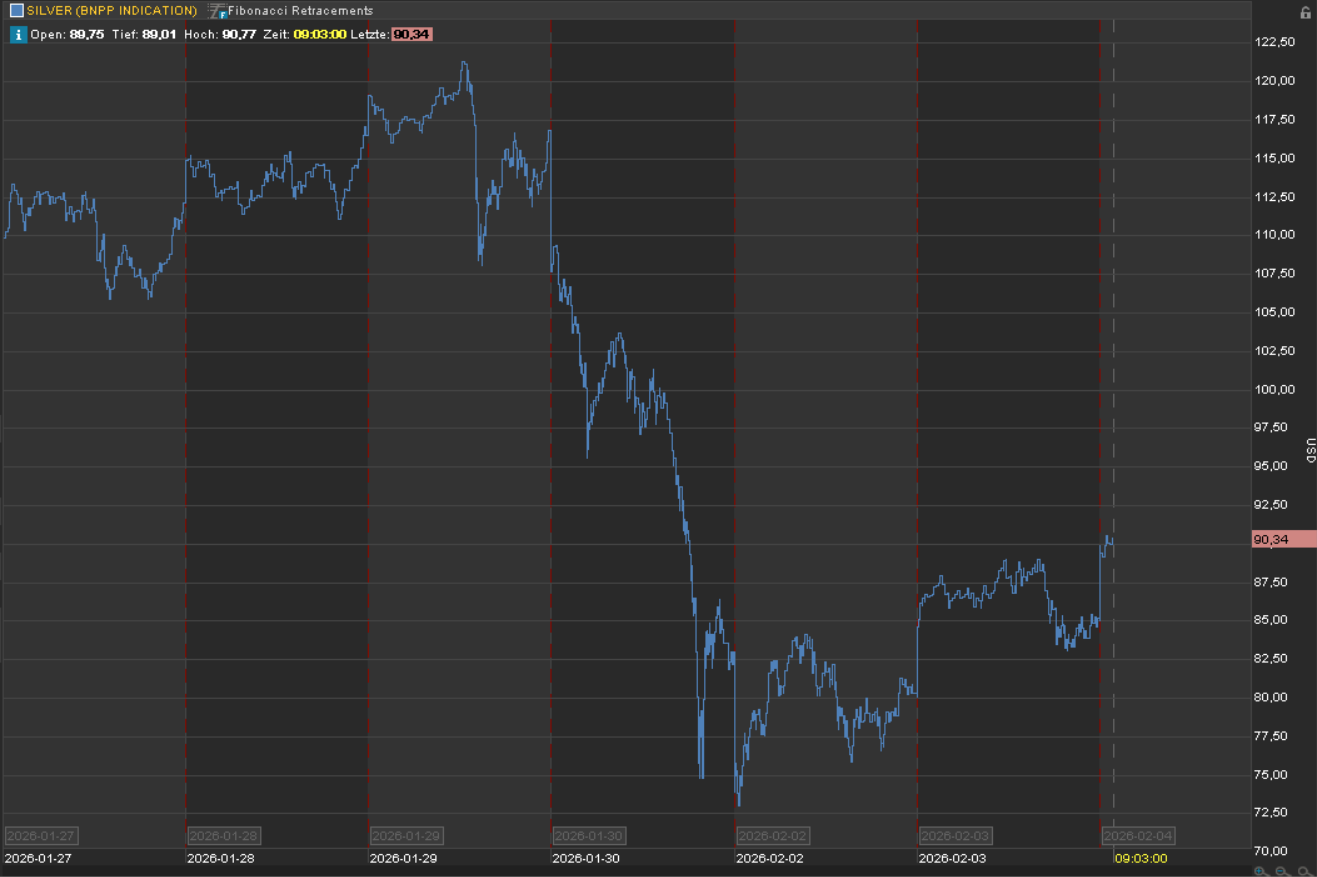This screenshot has height=877, width=1317.
Task: Click the Hoch 90,77 value in header
Action: pos(239,34)
